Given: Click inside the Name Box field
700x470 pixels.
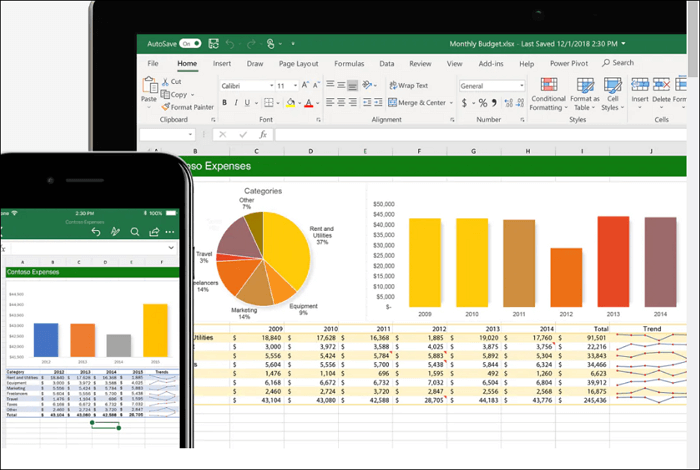Looking at the screenshot, I should (167, 134).
